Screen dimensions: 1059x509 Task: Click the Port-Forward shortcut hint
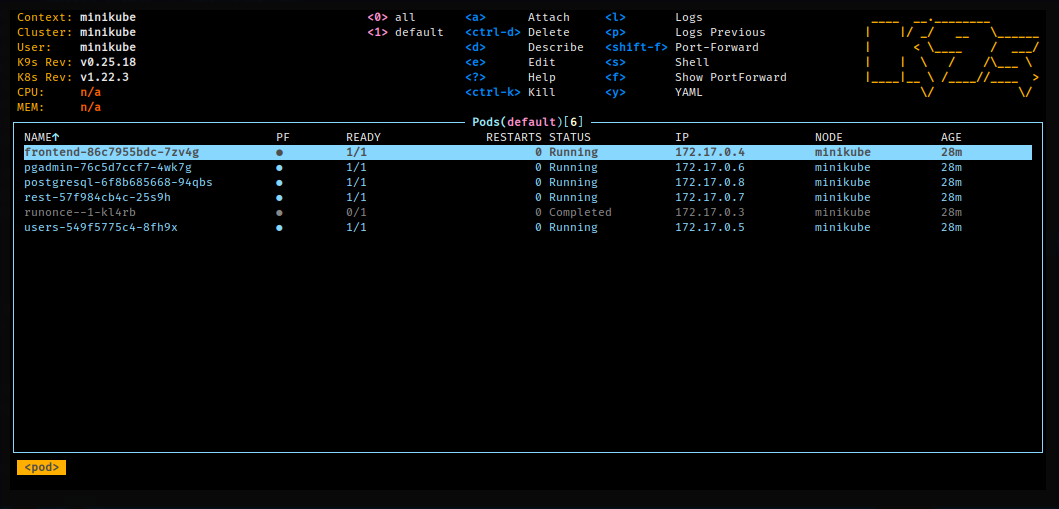716,48
